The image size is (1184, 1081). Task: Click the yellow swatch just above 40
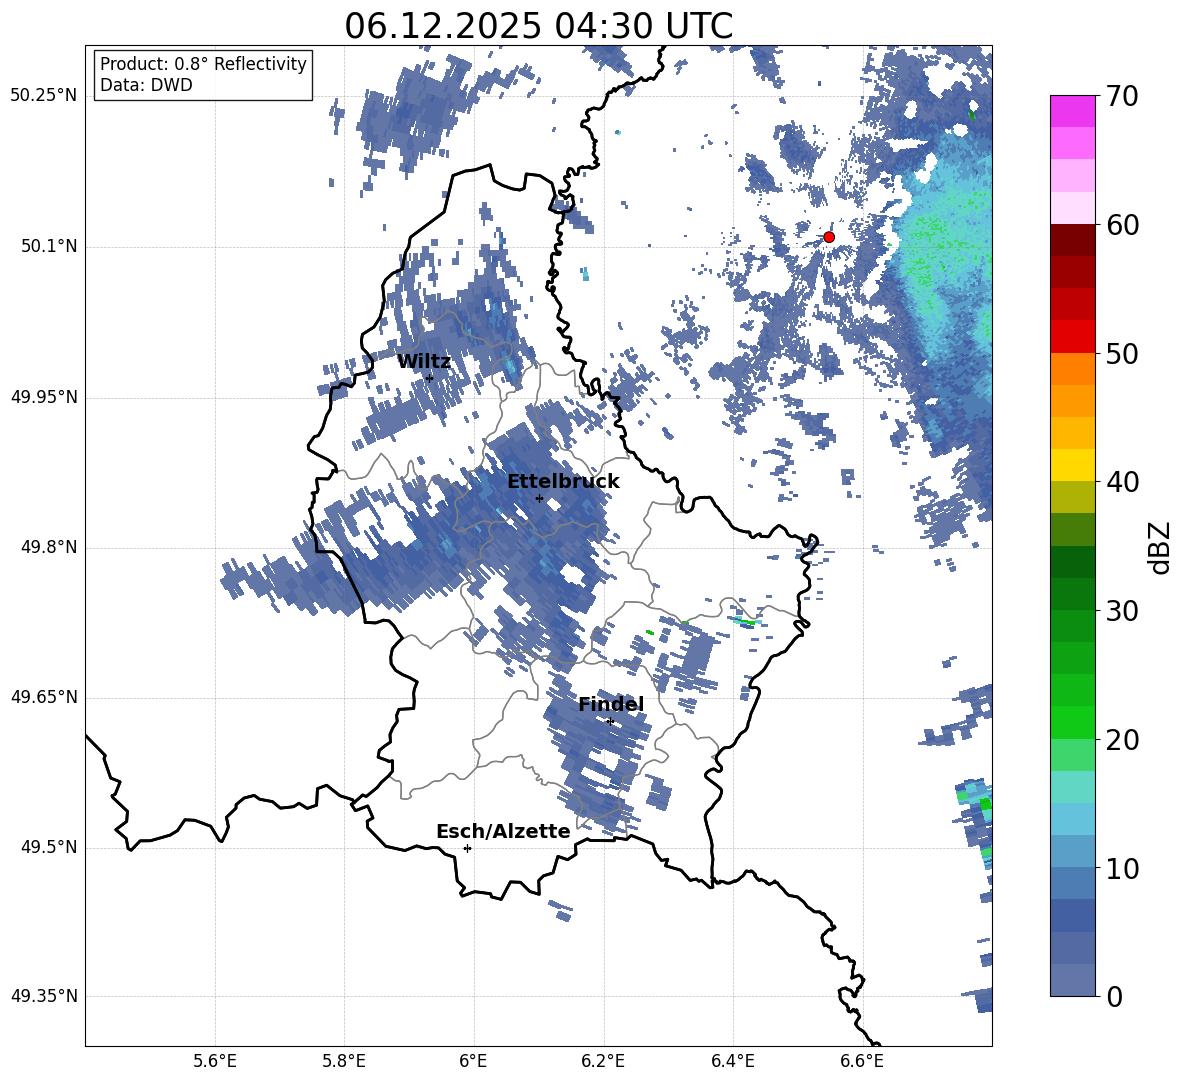click(1073, 466)
